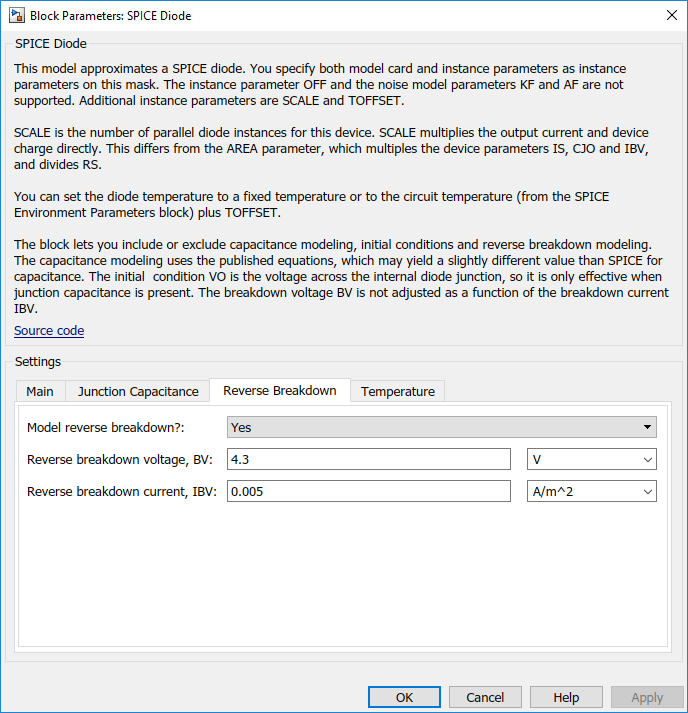The height and width of the screenshot is (713, 688).
Task: Open the IBV unit dropdown showing A/m^2
Action: (x=592, y=492)
